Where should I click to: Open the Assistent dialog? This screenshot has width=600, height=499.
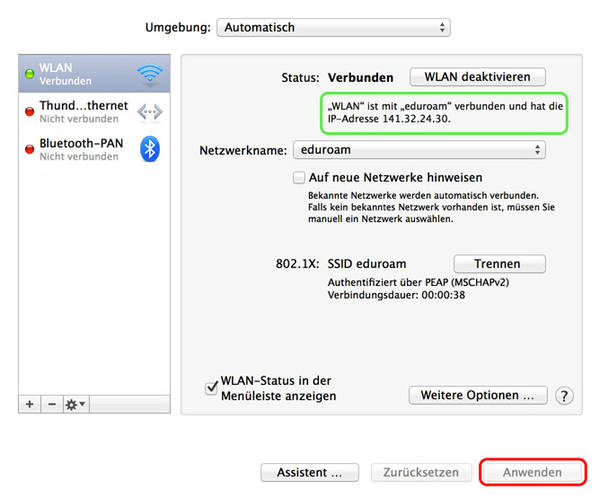[310, 473]
